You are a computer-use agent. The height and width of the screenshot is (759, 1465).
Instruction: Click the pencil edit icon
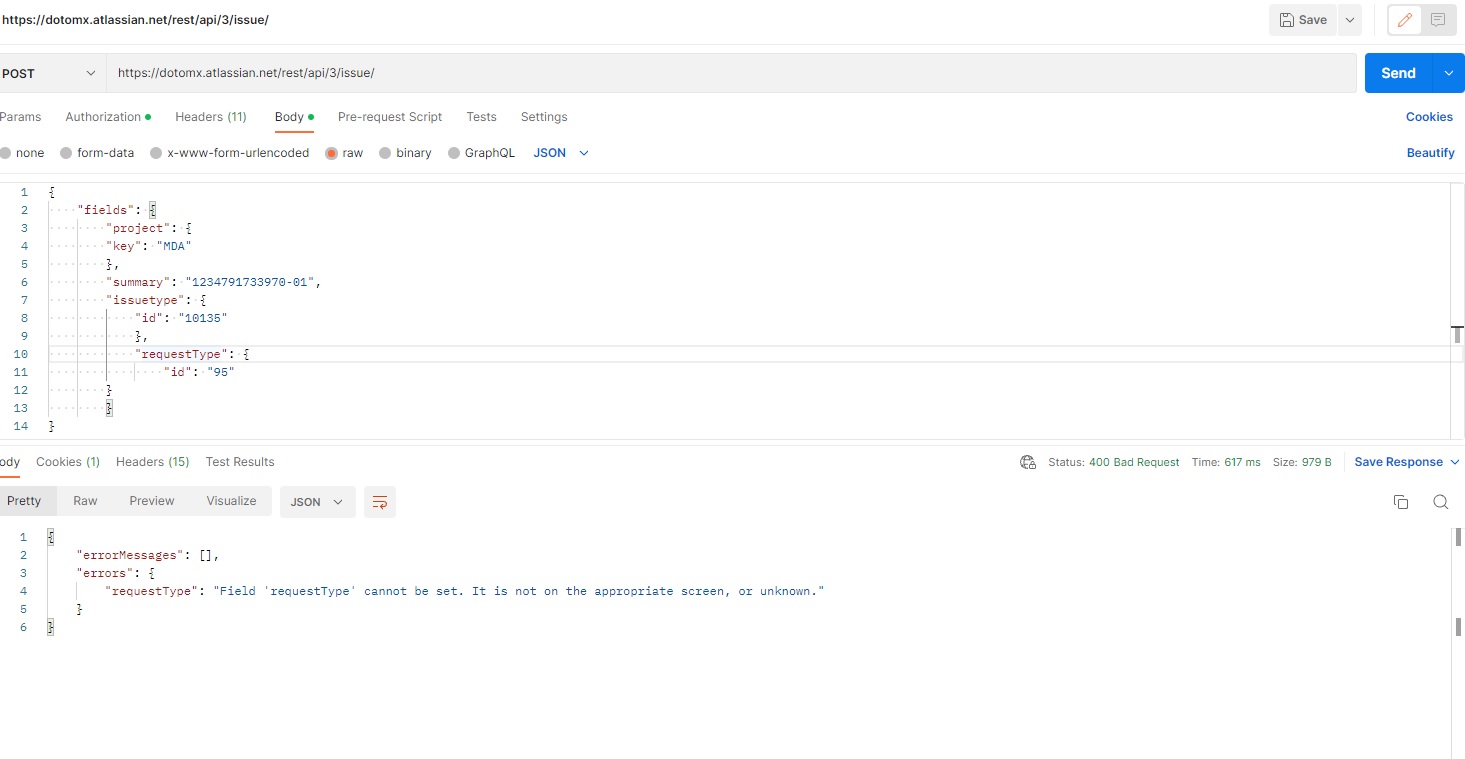pyautogui.click(x=1405, y=20)
